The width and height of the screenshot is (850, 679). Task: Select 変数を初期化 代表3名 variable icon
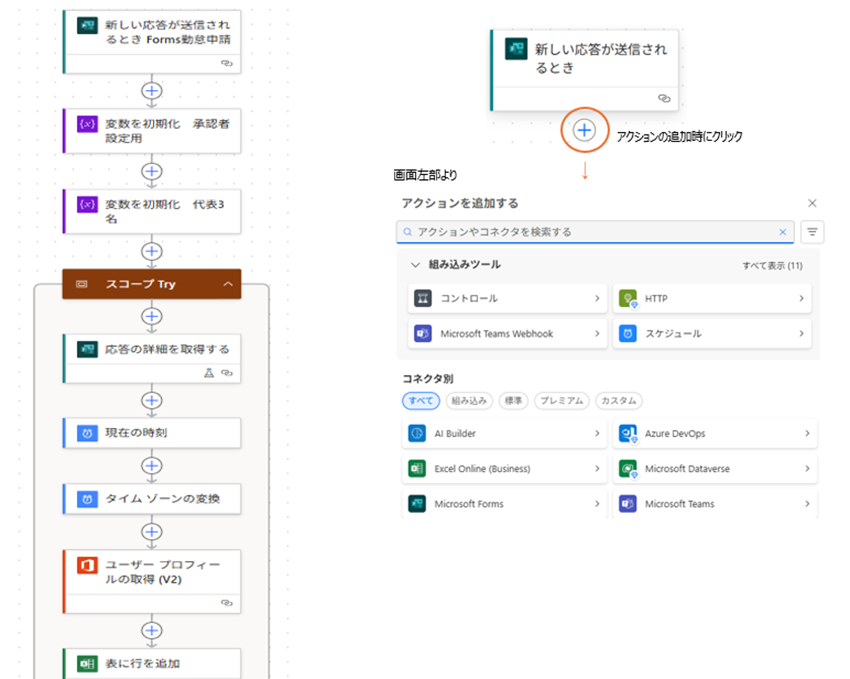point(87,204)
